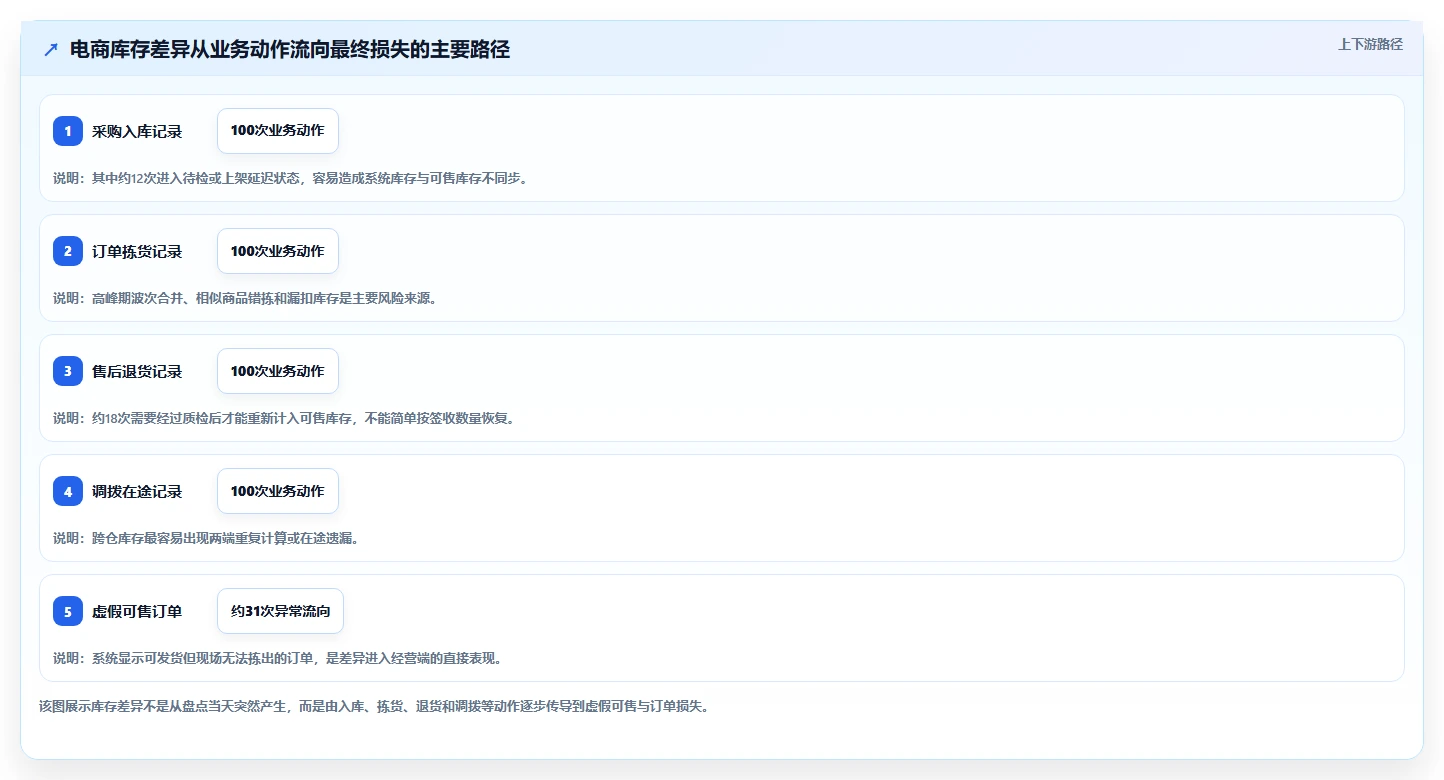Screen dimensions: 1444x780
Task: Click 100次业务动作 pill in 采购入库记录 card
Action: (278, 131)
